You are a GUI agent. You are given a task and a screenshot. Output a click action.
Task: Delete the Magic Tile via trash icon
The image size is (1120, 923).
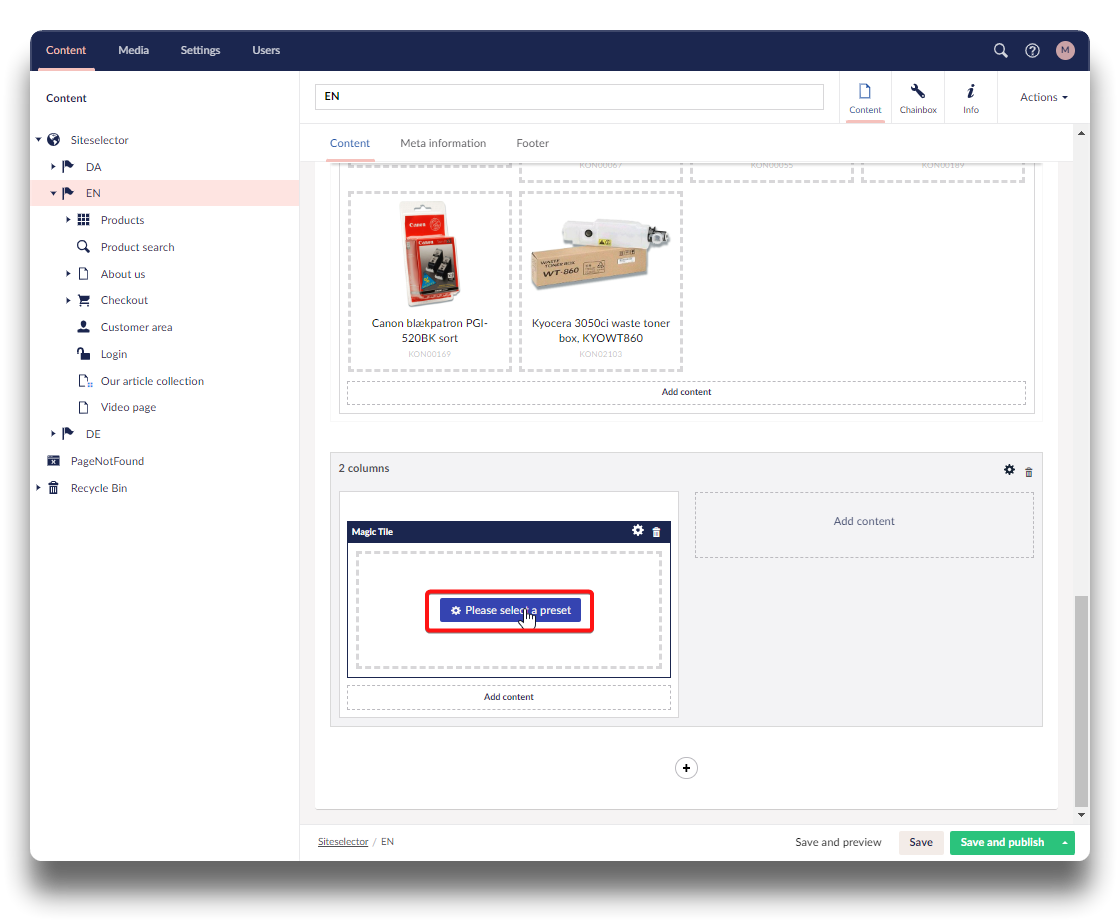point(657,532)
